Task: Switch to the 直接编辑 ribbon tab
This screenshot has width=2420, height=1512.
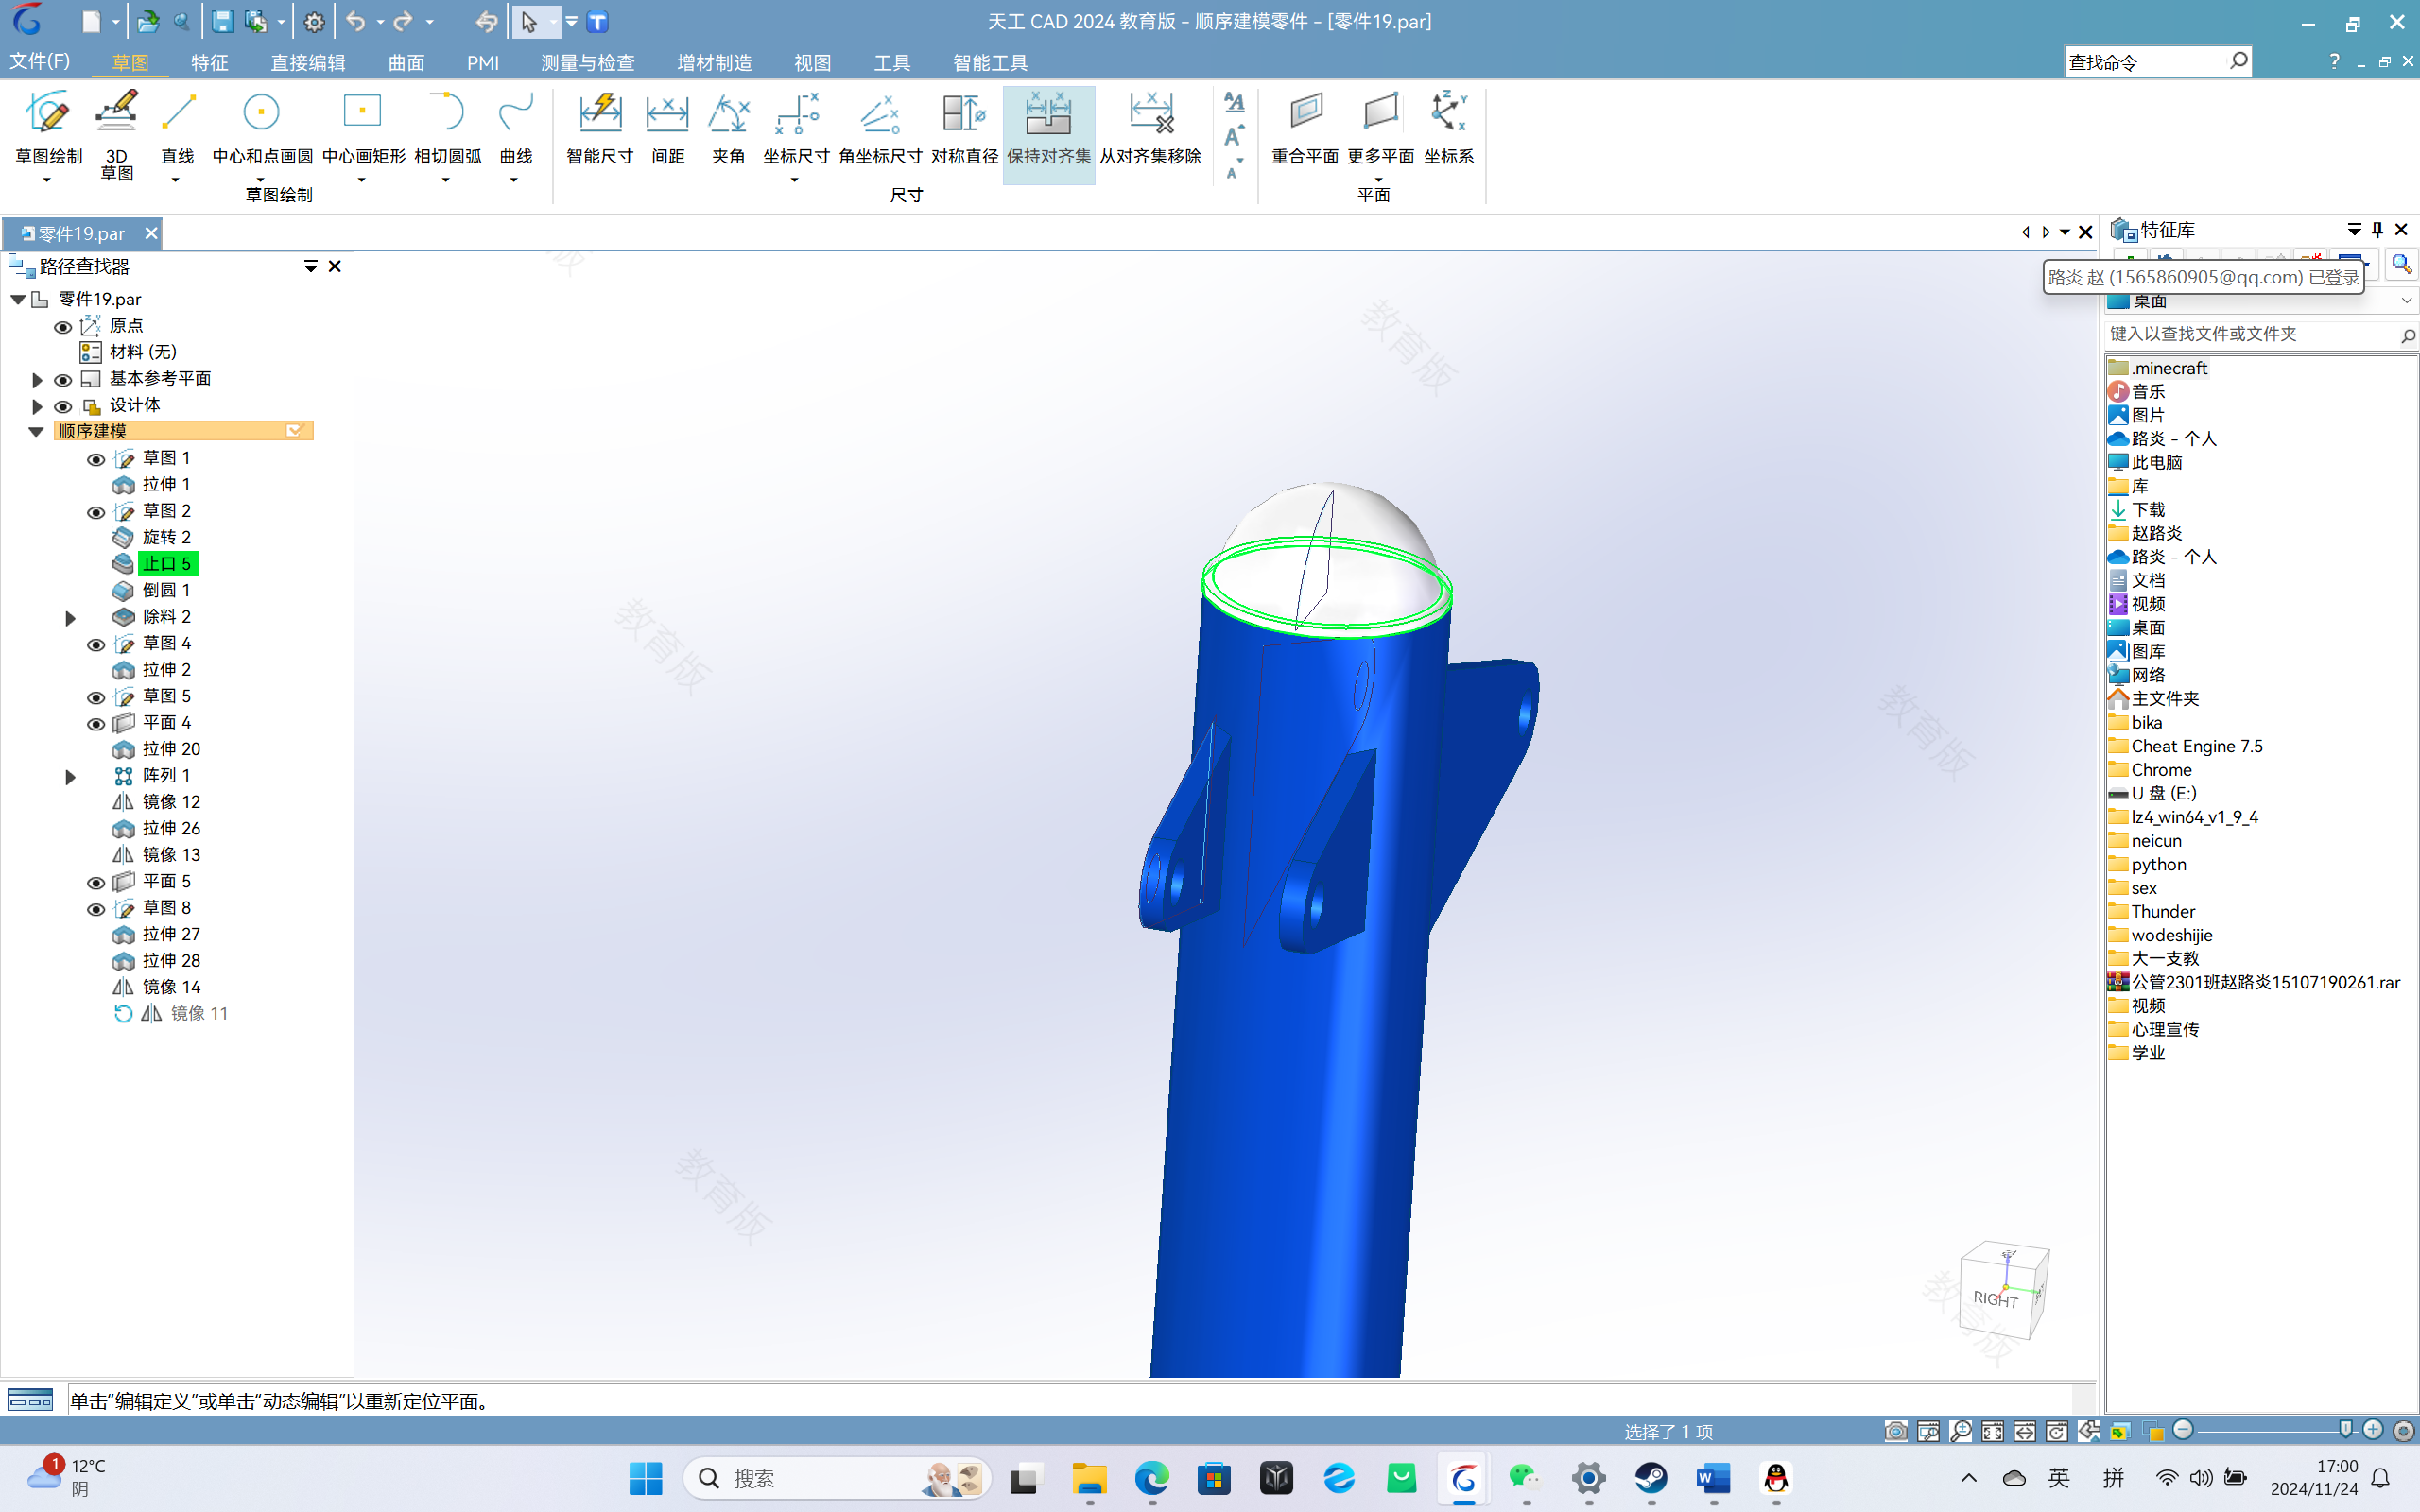Action: coord(308,62)
